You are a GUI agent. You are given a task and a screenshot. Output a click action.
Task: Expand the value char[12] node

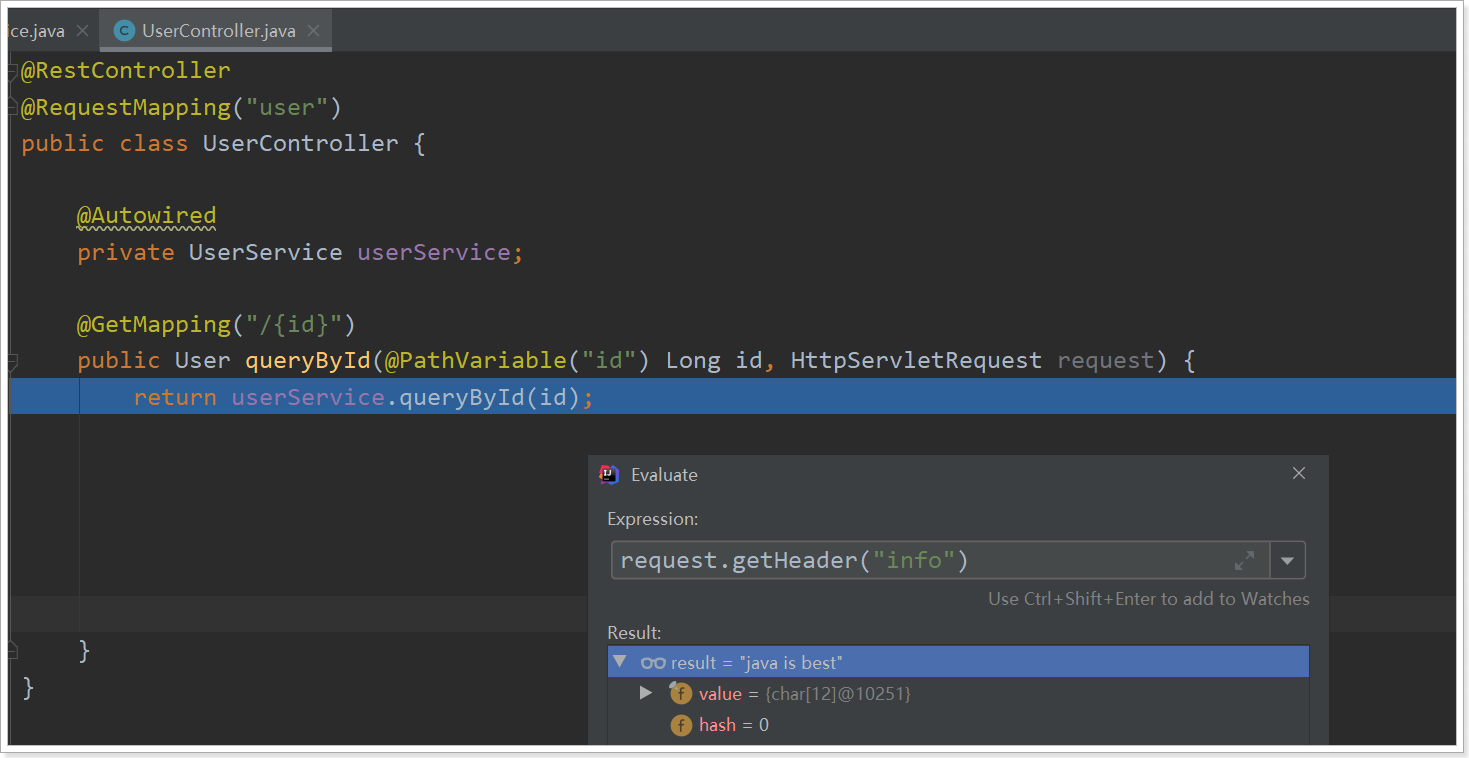[x=646, y=693]
